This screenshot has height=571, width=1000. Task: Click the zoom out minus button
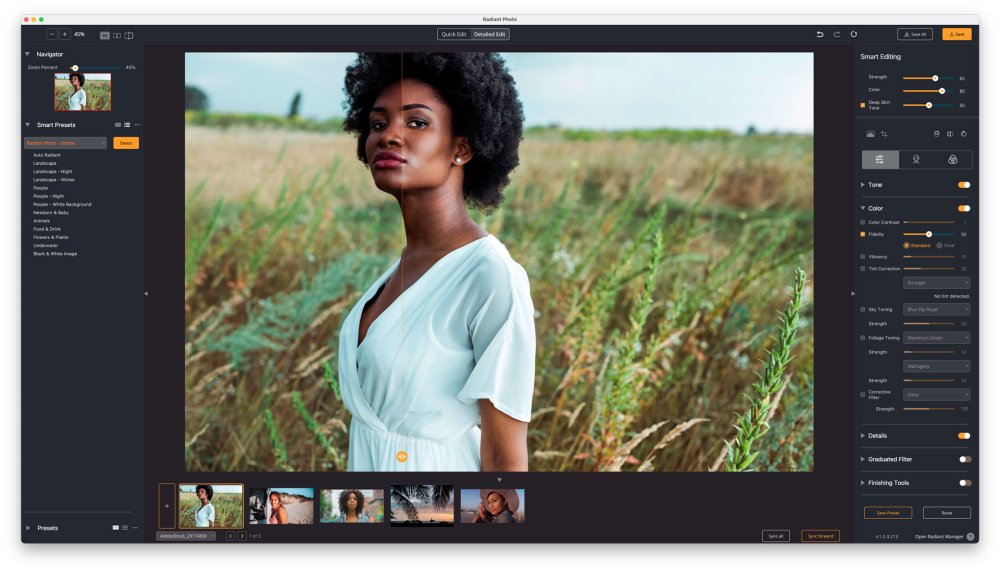pos(52,34)
